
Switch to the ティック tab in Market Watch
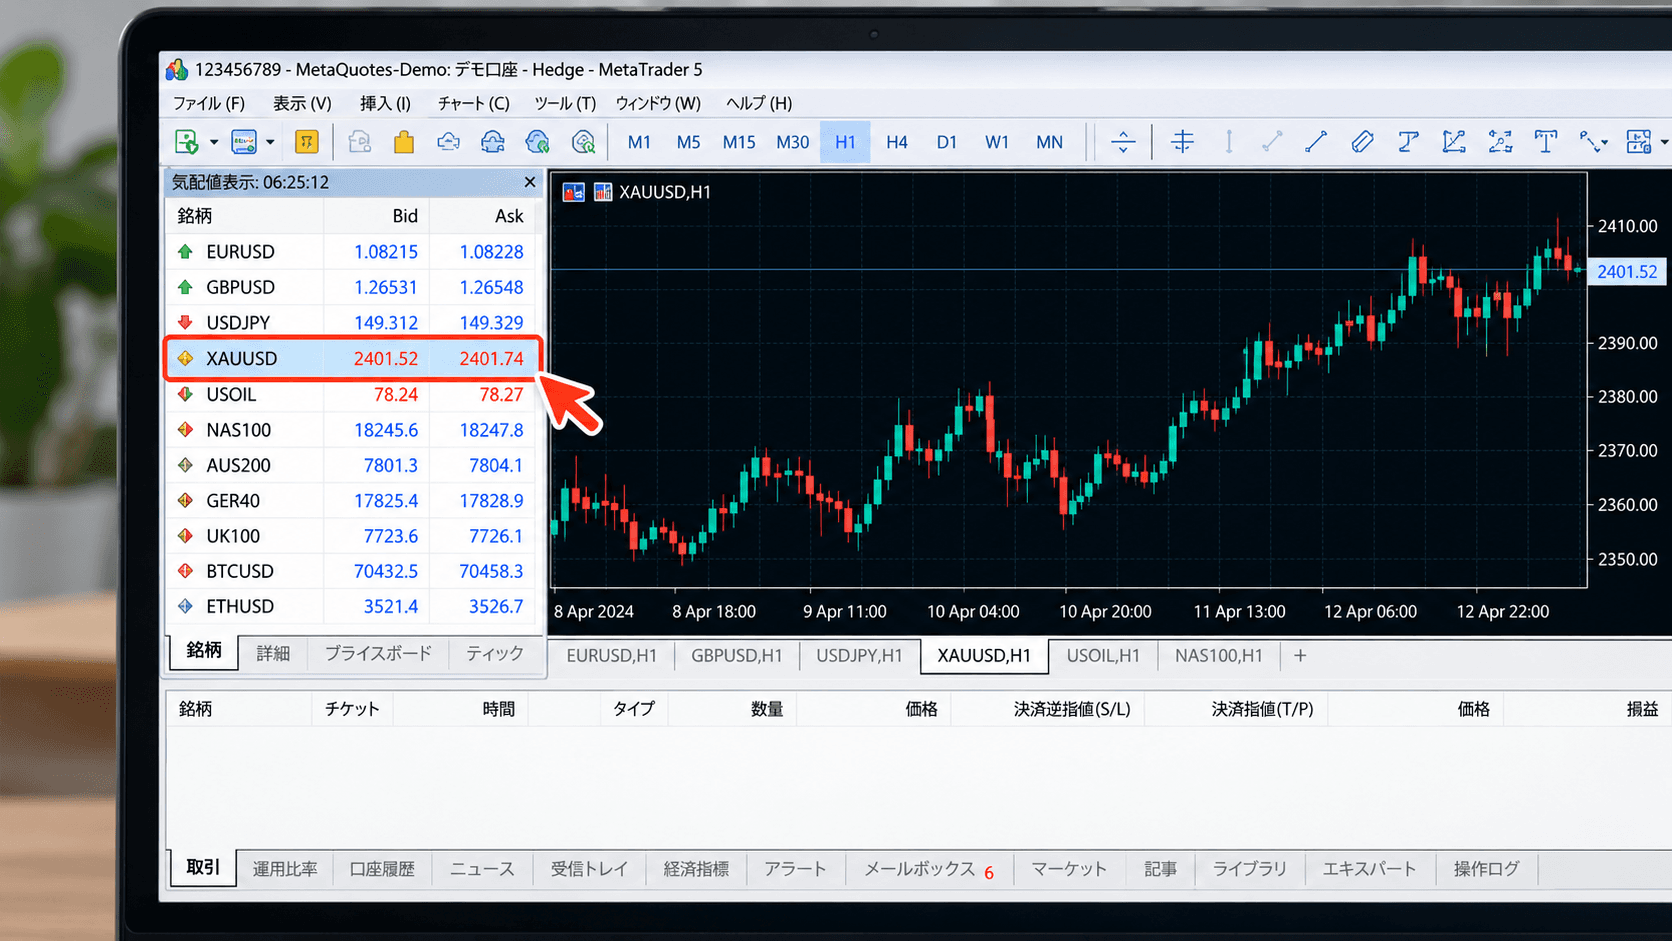coord(495,653)
